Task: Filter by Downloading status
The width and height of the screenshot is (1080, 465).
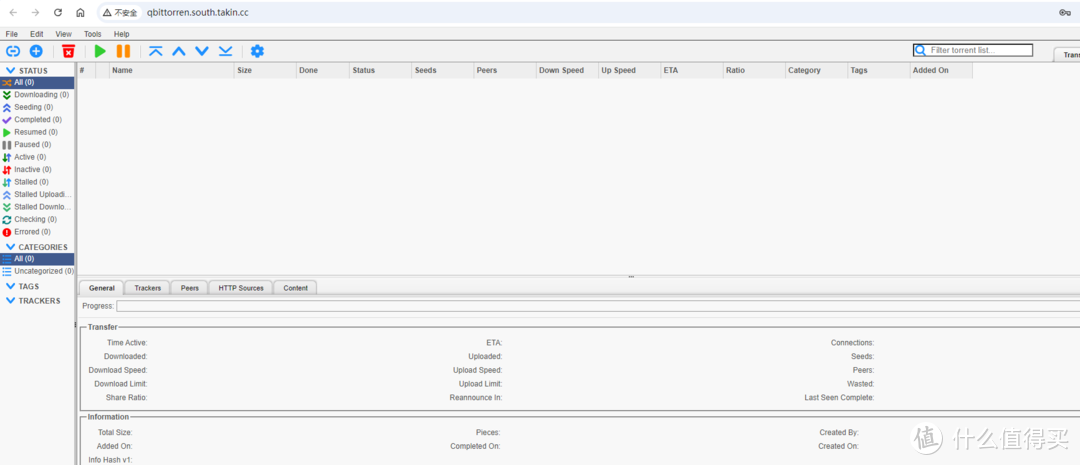Action: click(36, 95)
